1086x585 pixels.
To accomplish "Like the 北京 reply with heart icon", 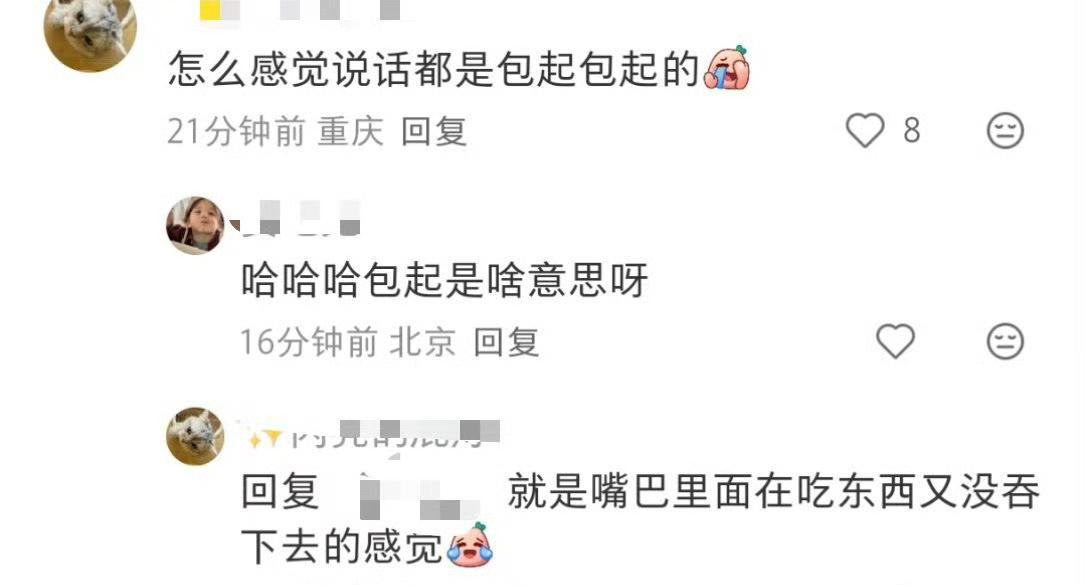I will click(x=896, y=341).
